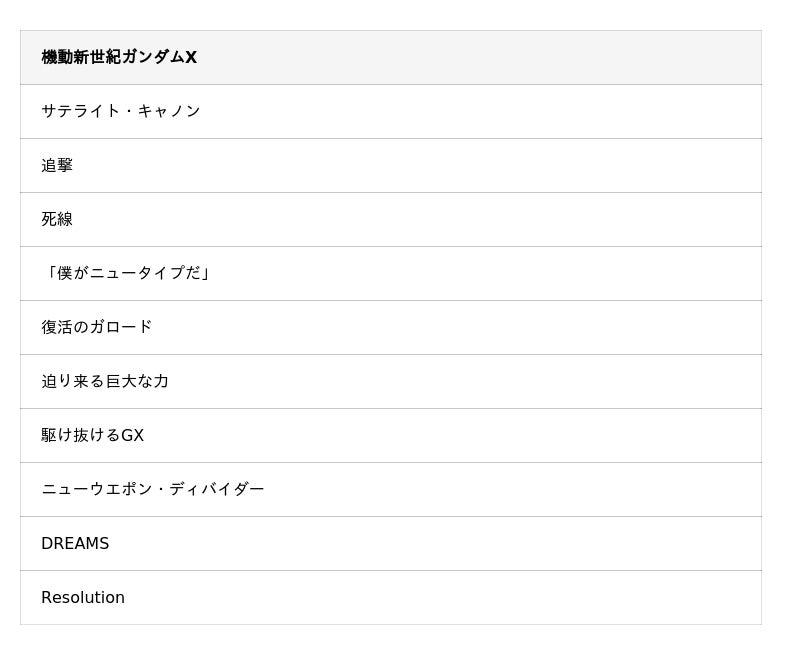Choose ニューウエポン・ディバイダー from the list
The image size is (800, 655).
[x=153, y=489]
